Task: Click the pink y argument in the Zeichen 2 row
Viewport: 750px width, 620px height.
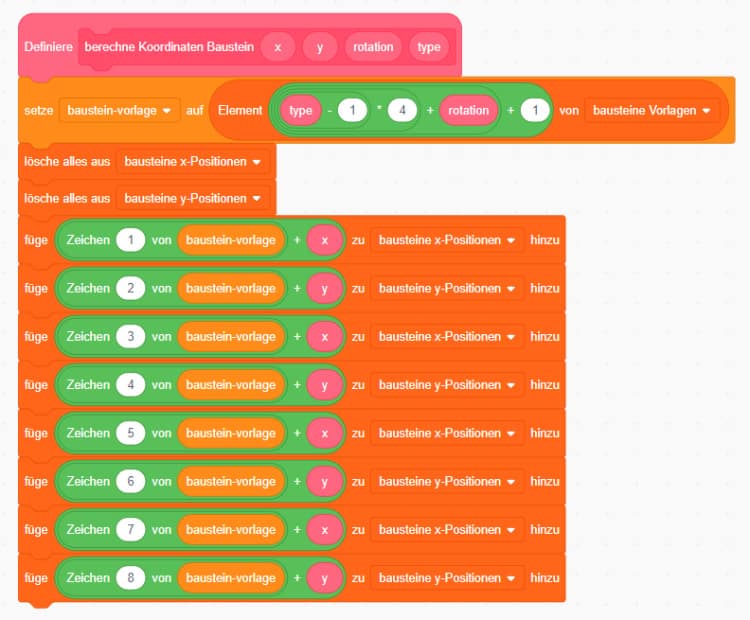Action: [x=325, y=288]
